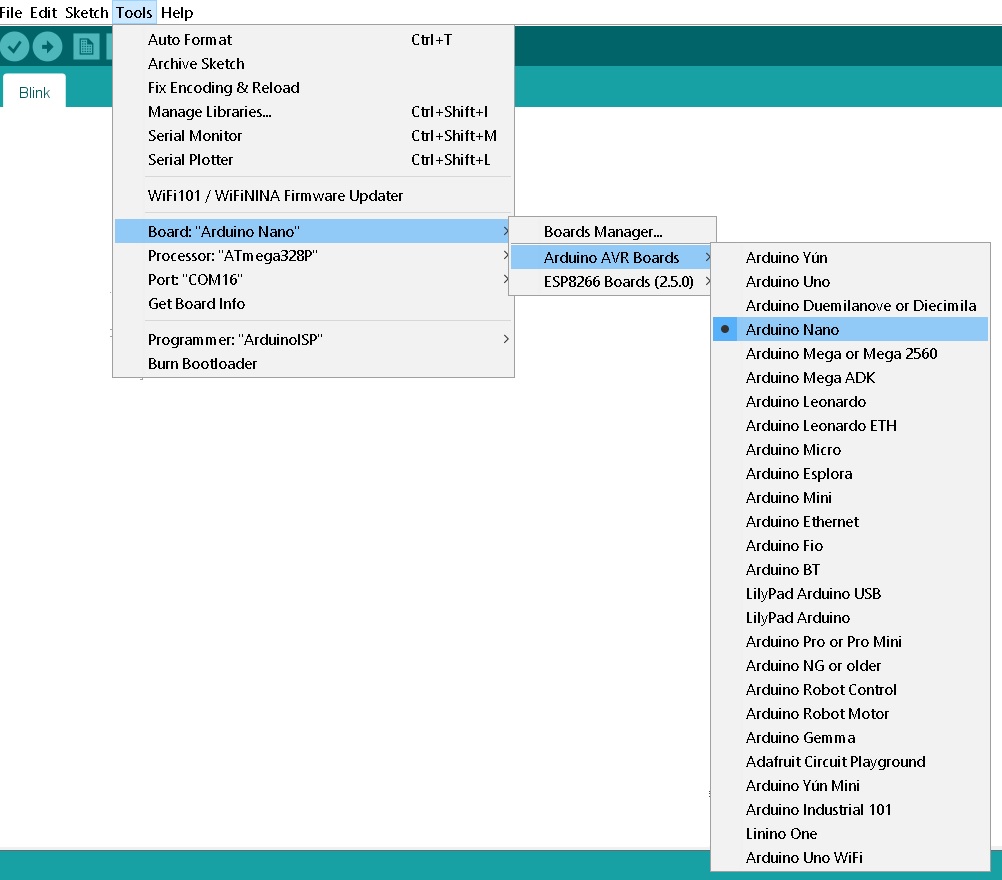Viewport: 1002px width, 880px height.
Task: Open the Sketch menu
Action: tap(86, 13)
